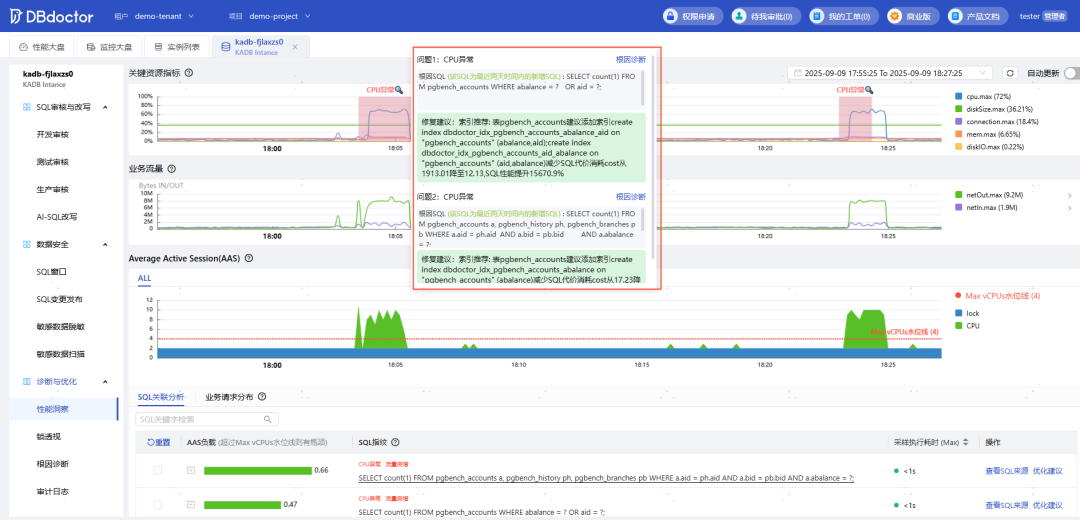Select the SQL关联分析 tab
The width and height of the screenshot is (1080, 520).
(160, 397)
